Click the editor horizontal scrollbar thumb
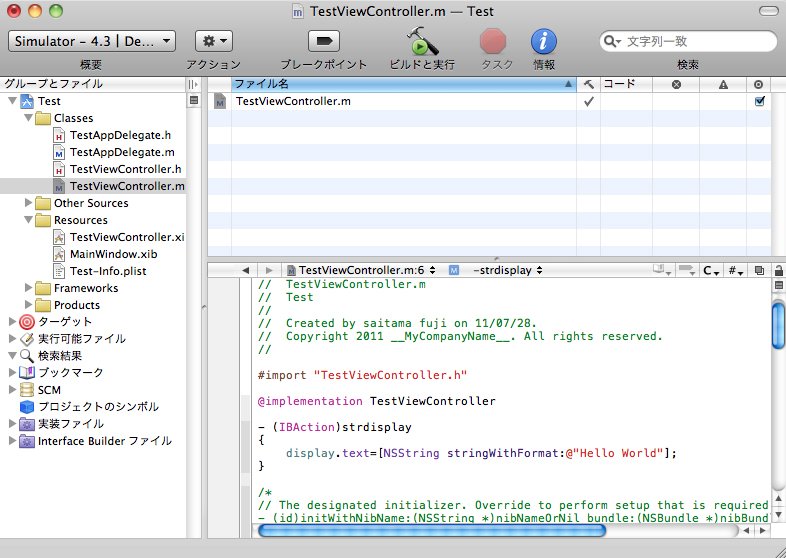 pos(432,530)
